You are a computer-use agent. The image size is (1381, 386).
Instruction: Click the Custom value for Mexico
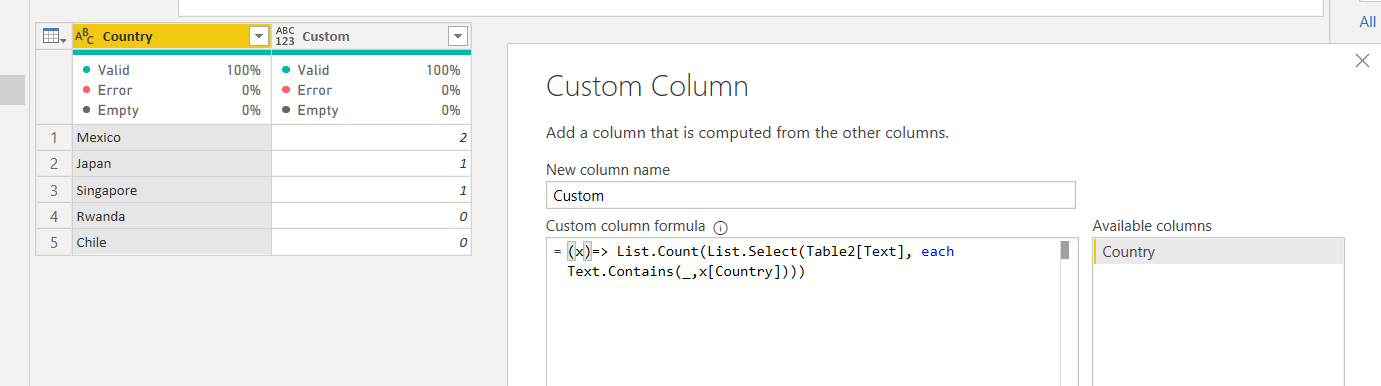click(x=371, y=138)
